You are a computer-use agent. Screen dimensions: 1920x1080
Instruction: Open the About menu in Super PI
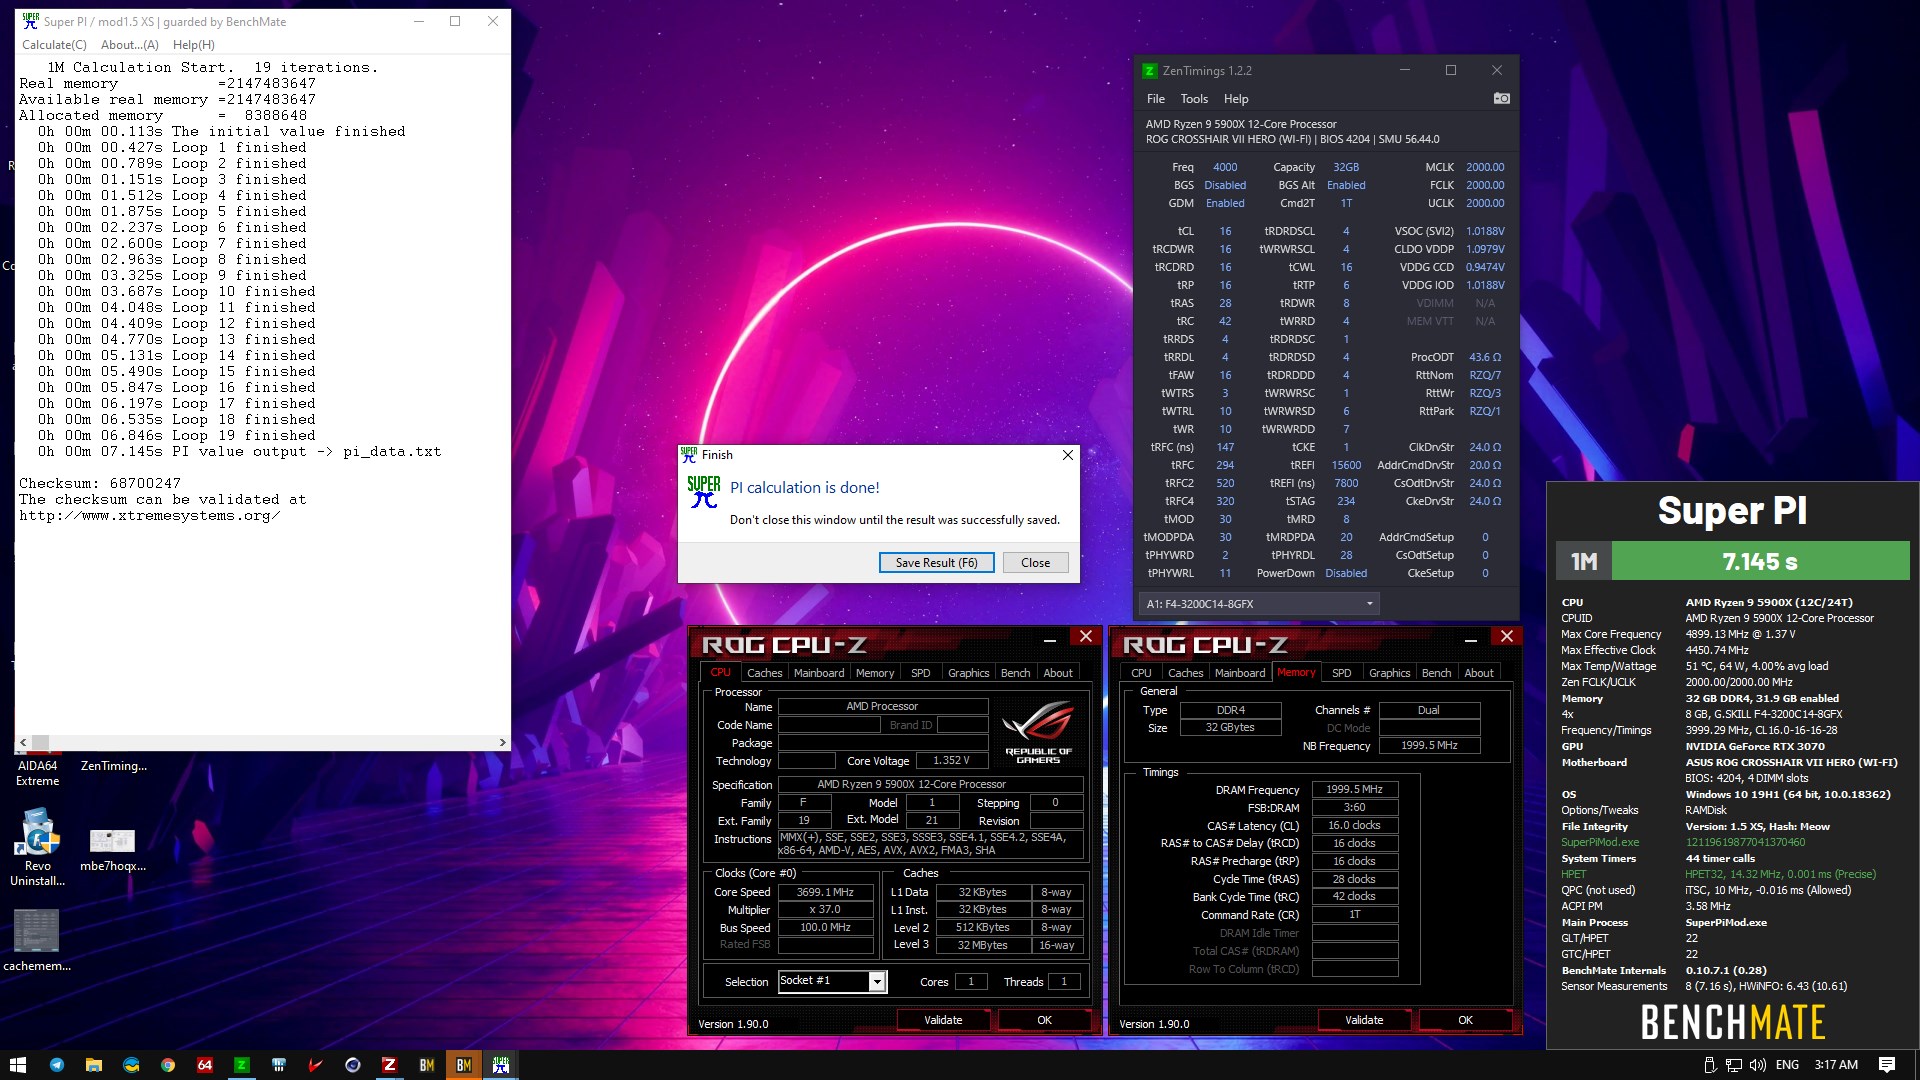(x=130, y=45)
